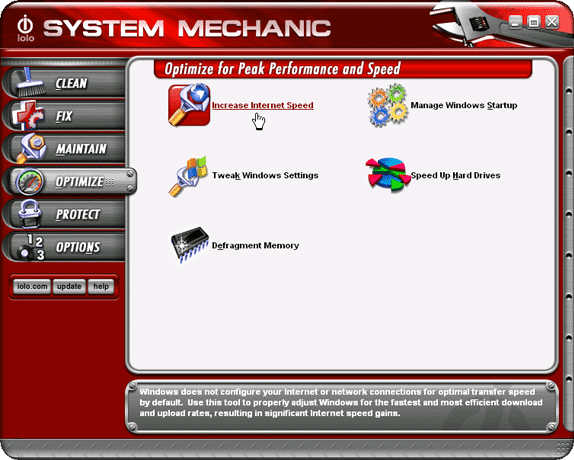Open Speed Up Hard Drives text link
The image size is (574, 460).
455,175
